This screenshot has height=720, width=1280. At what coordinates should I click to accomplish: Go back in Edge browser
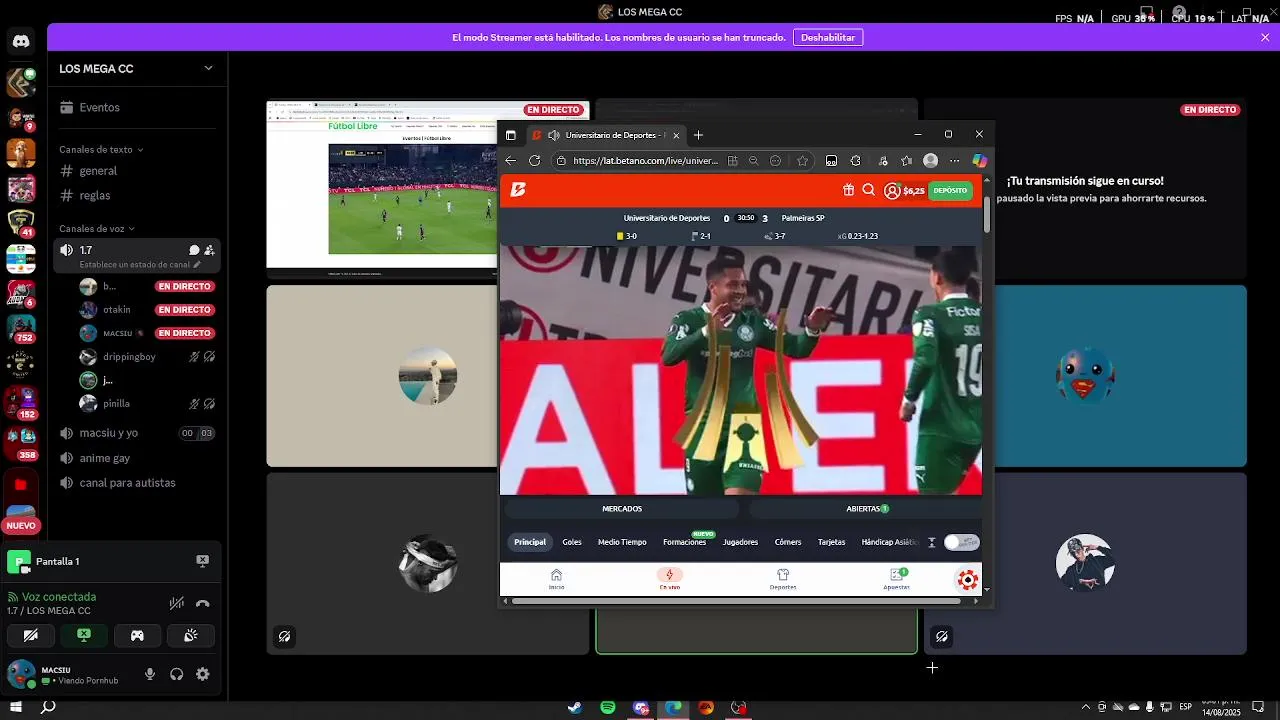[511, 160]
